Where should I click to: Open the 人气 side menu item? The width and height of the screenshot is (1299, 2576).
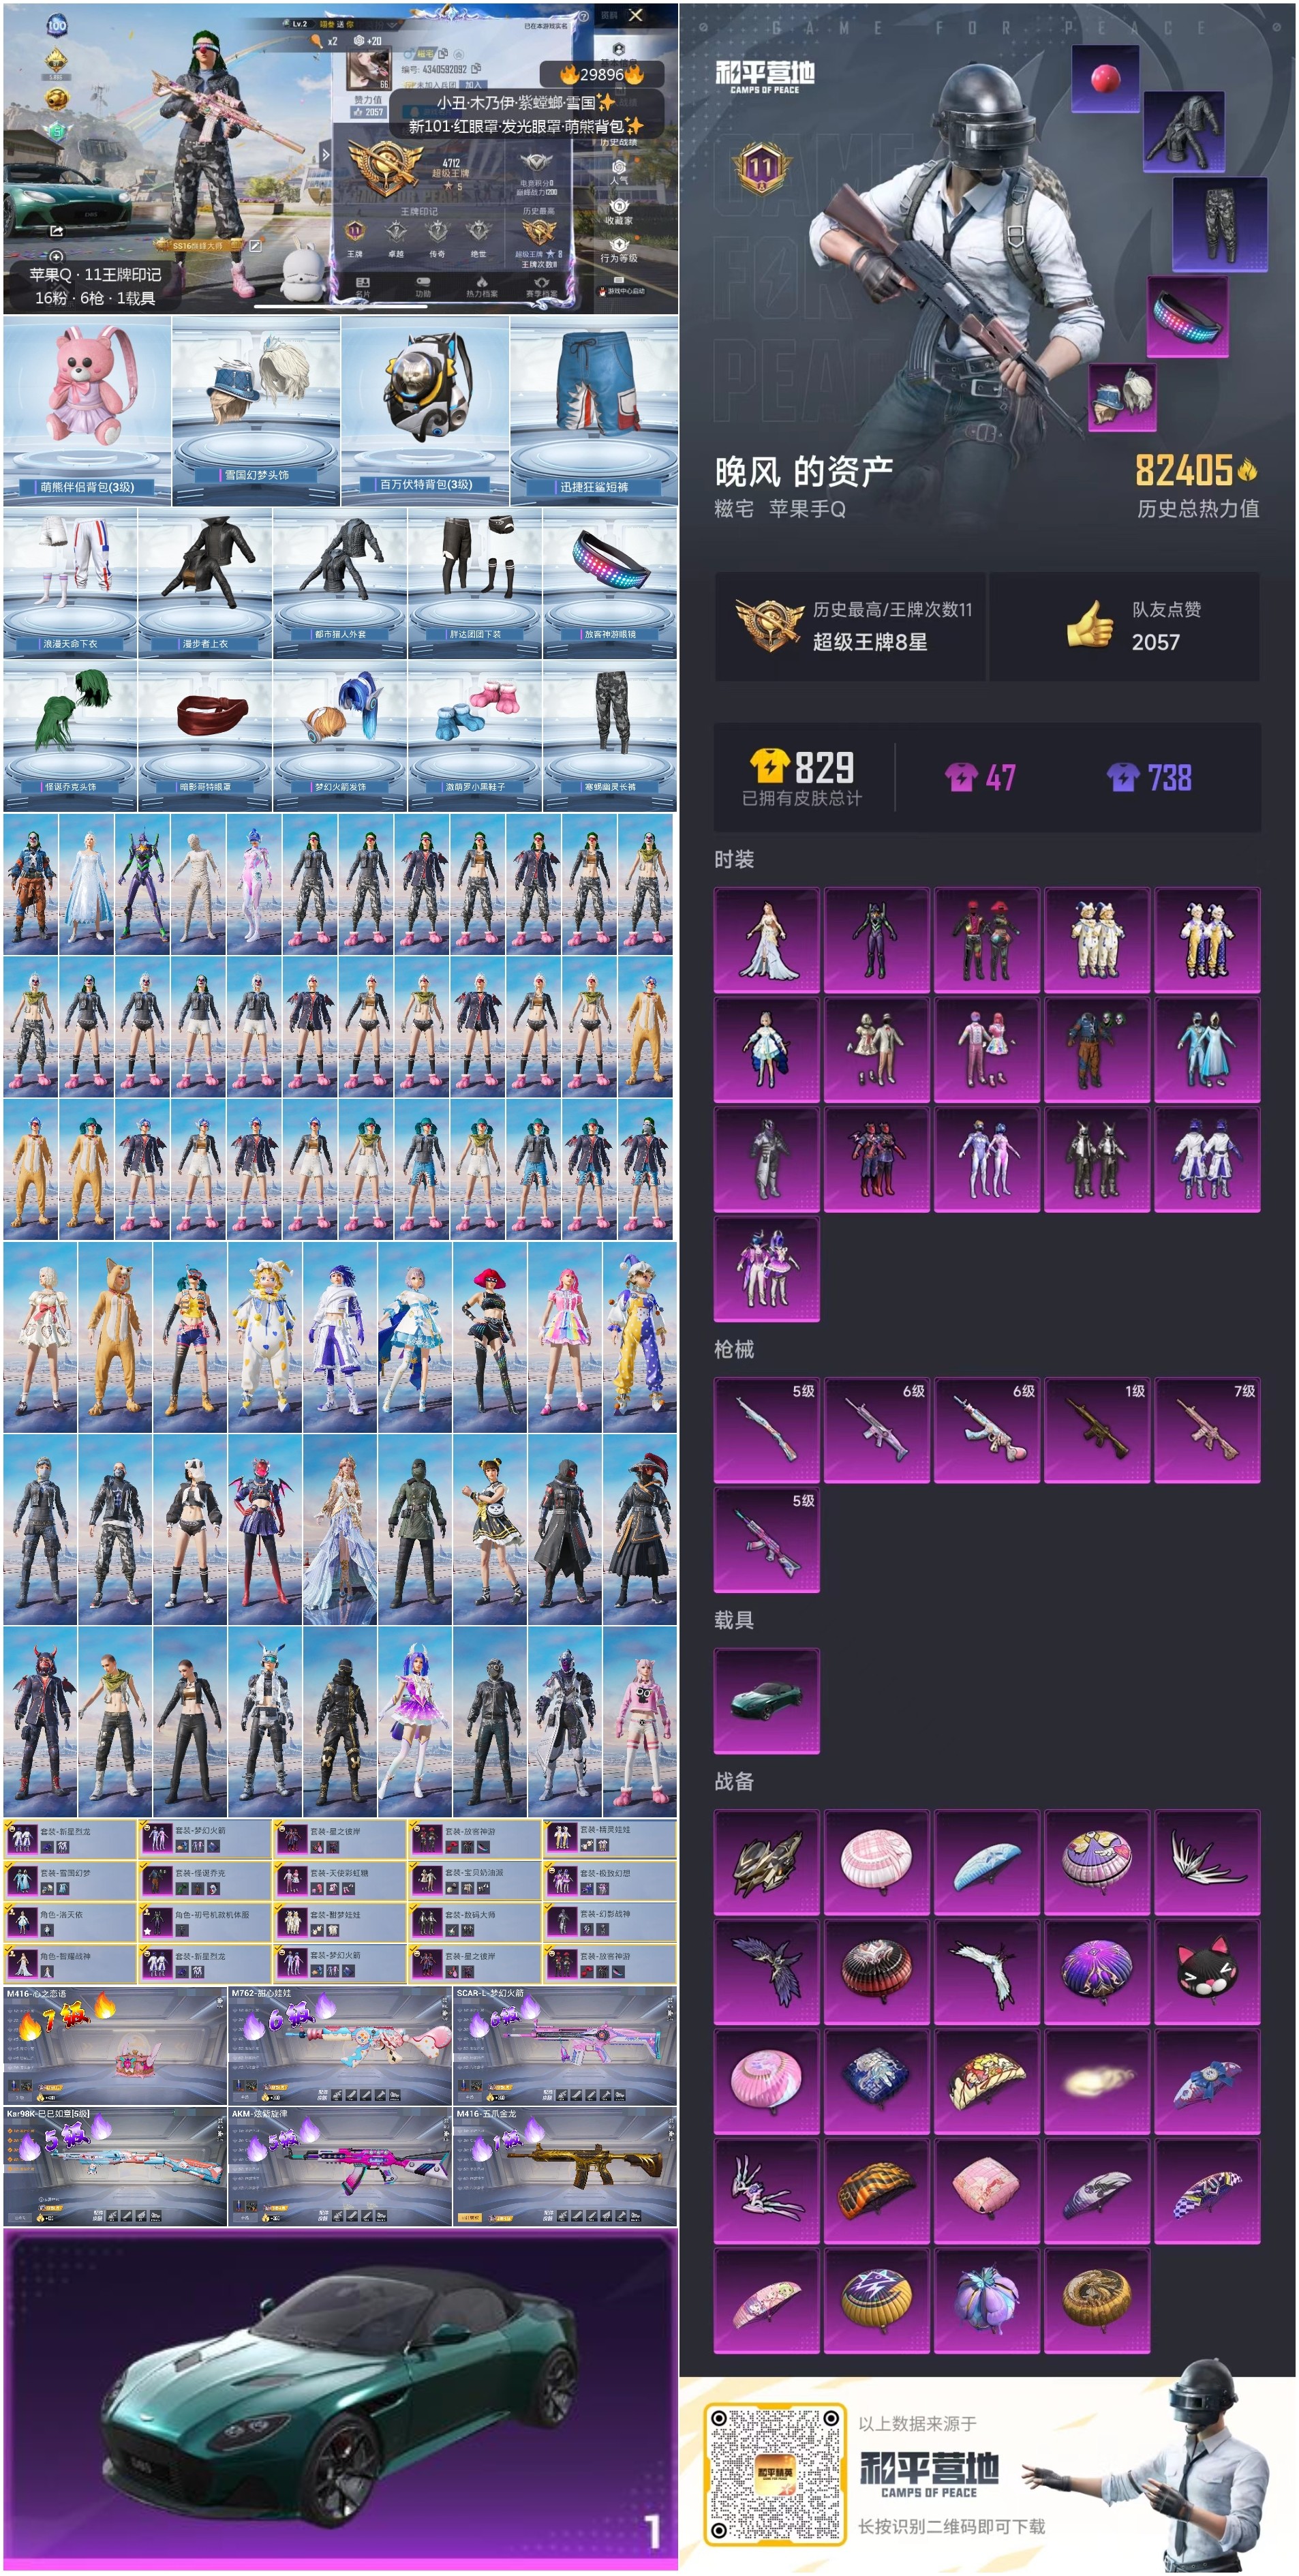pyautogui.click(x=619, y=172)
